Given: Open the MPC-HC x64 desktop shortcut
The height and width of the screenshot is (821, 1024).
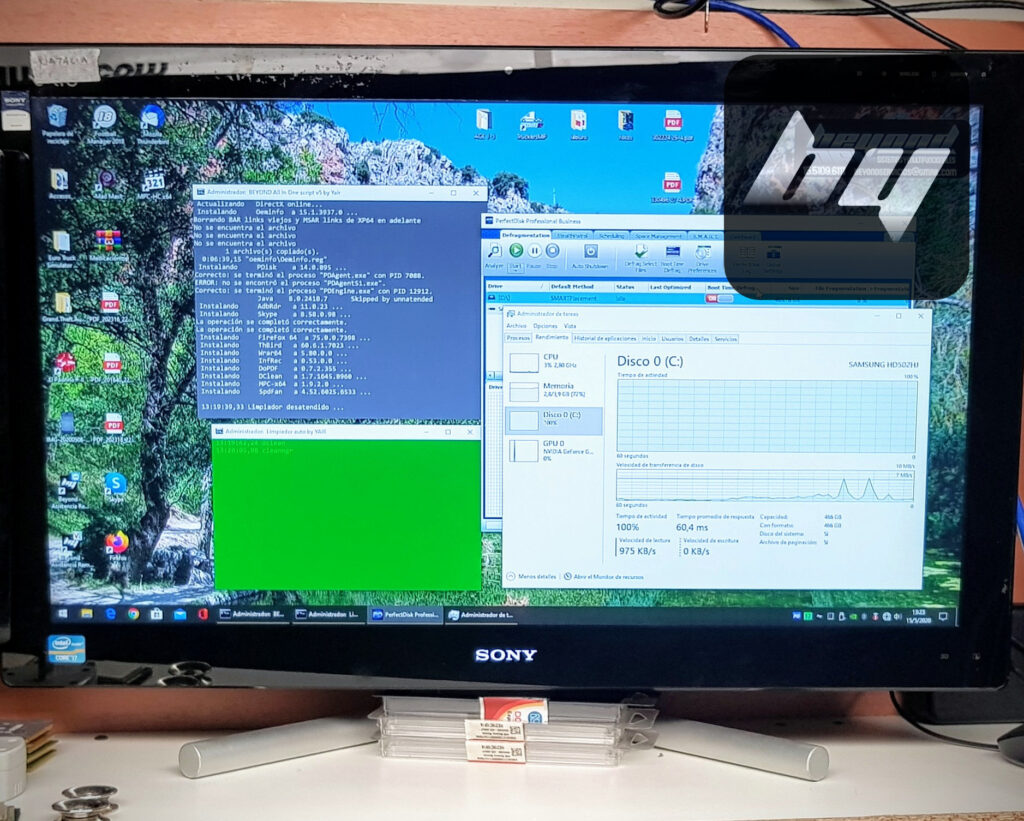Looking at the screenshot, I should [x=153, y=185].
